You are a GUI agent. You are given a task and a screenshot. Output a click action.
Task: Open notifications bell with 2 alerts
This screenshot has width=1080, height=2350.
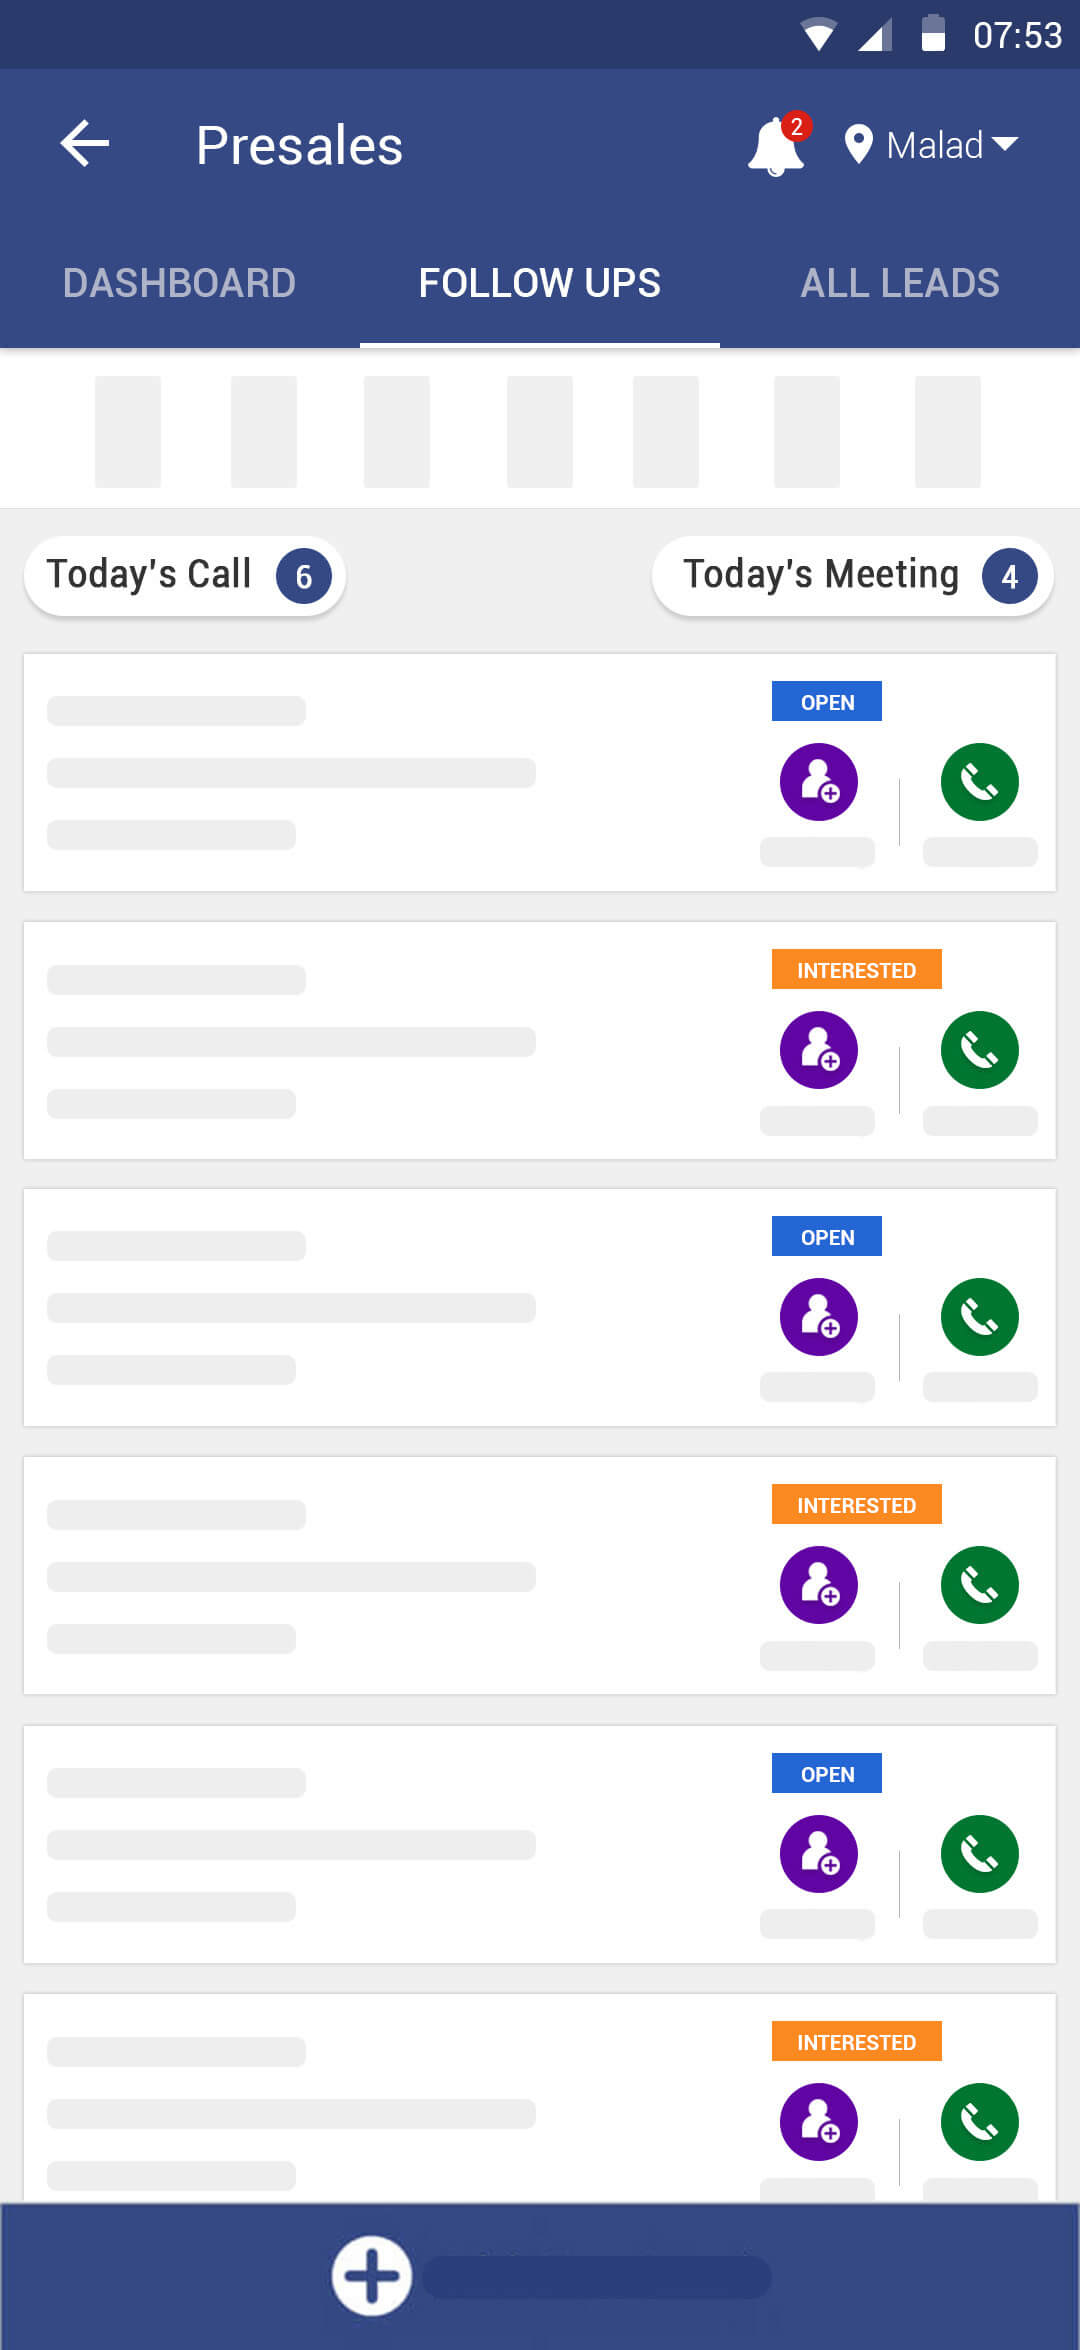(777, 146)
